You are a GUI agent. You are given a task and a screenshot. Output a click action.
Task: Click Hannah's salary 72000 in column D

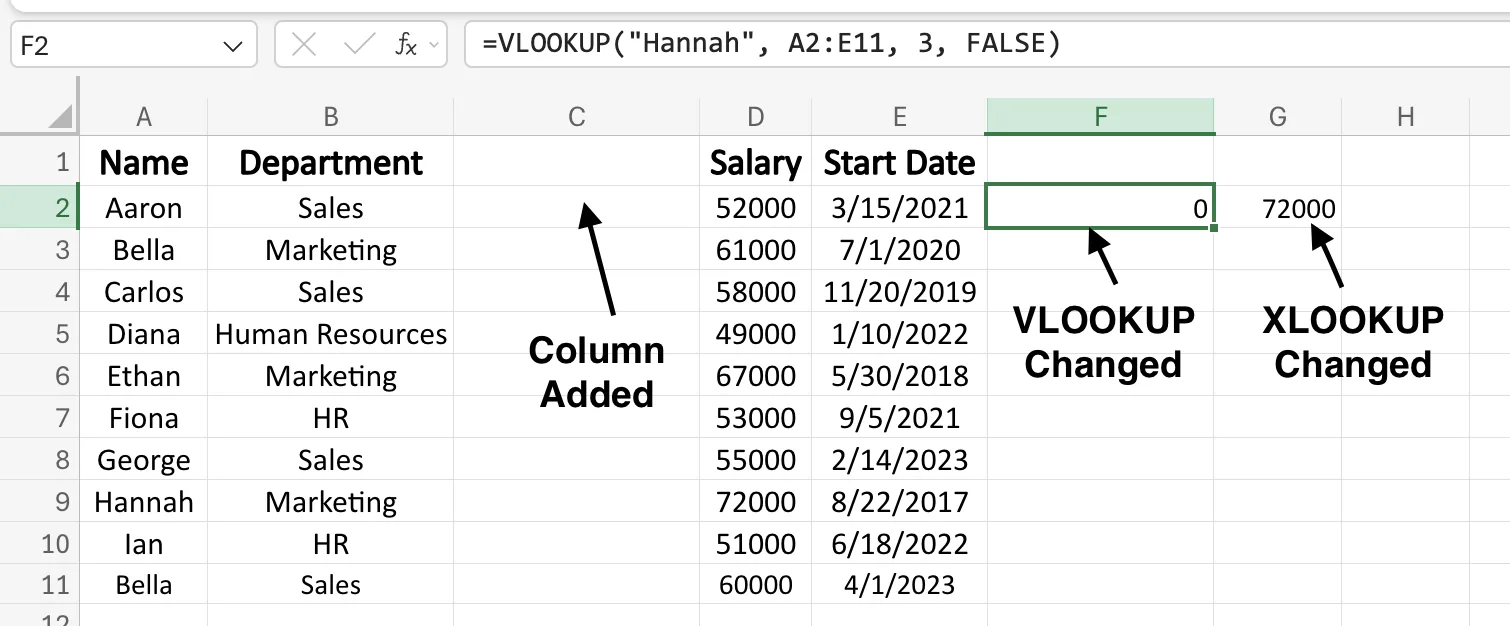756,502
